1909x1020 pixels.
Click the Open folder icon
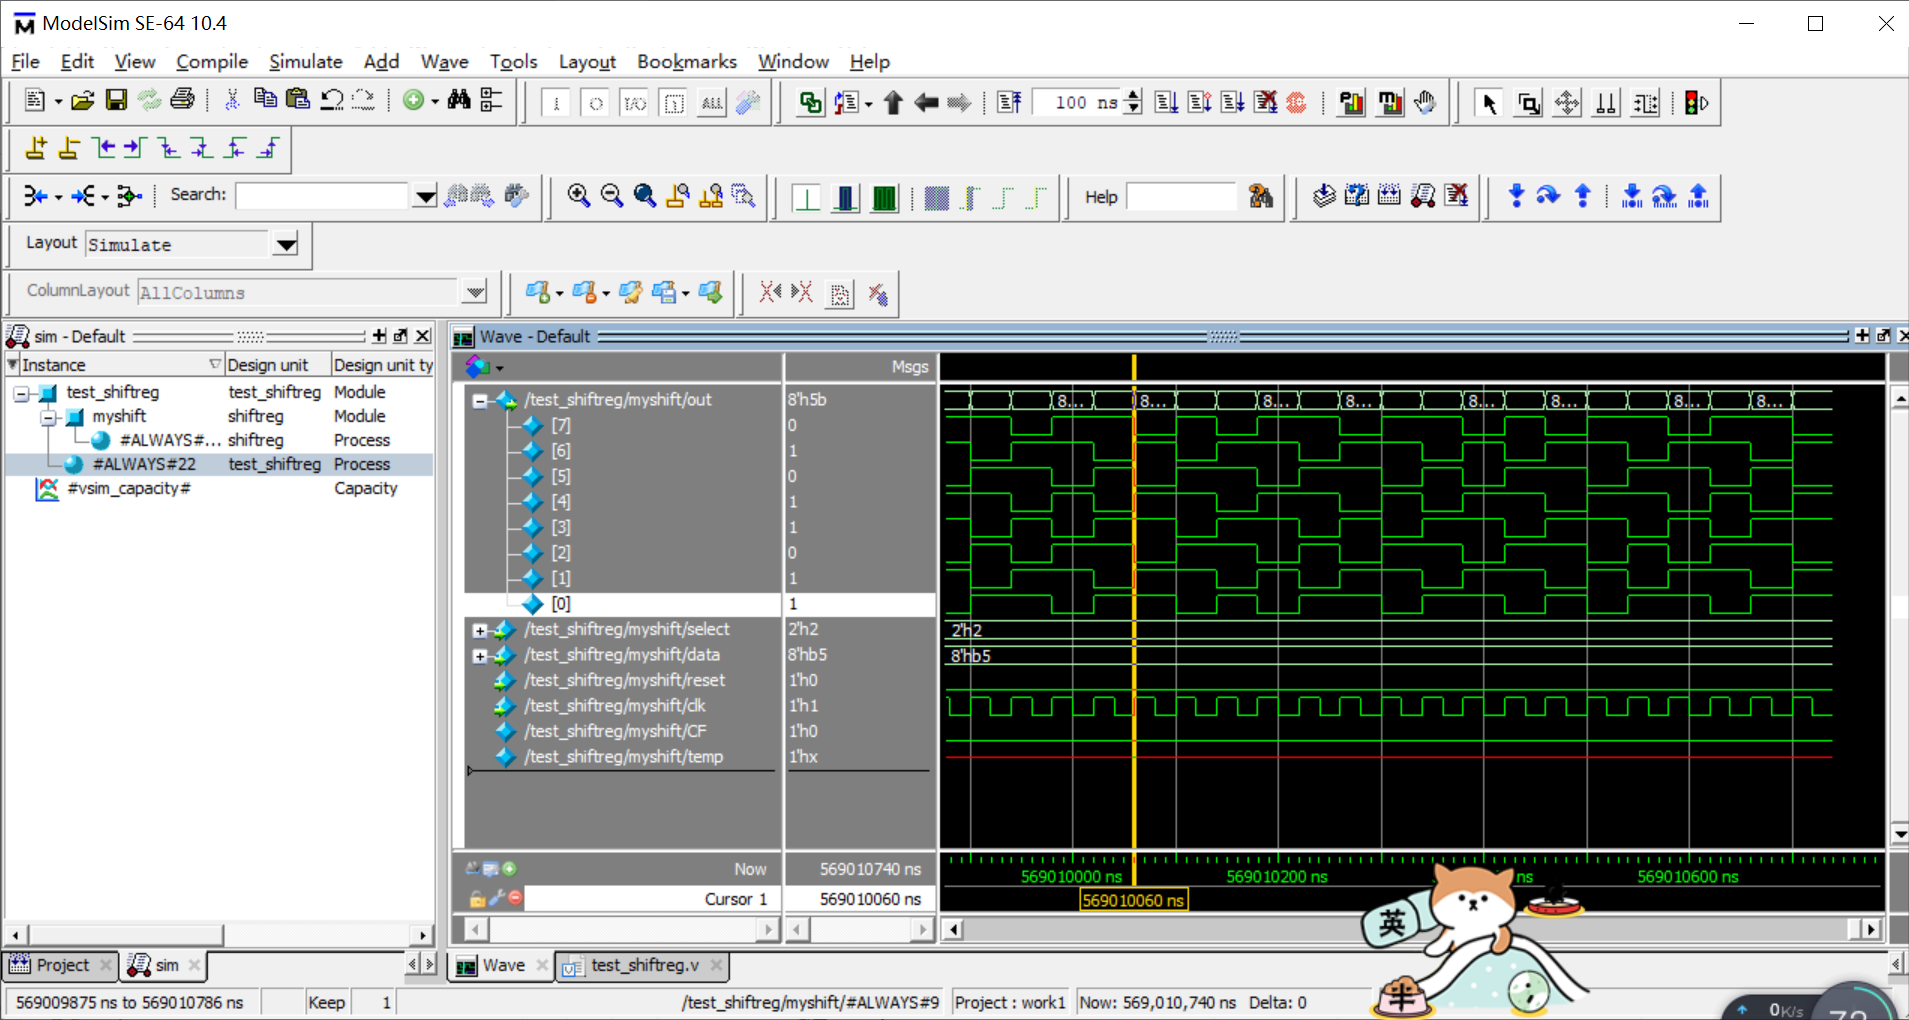point(83,100)
